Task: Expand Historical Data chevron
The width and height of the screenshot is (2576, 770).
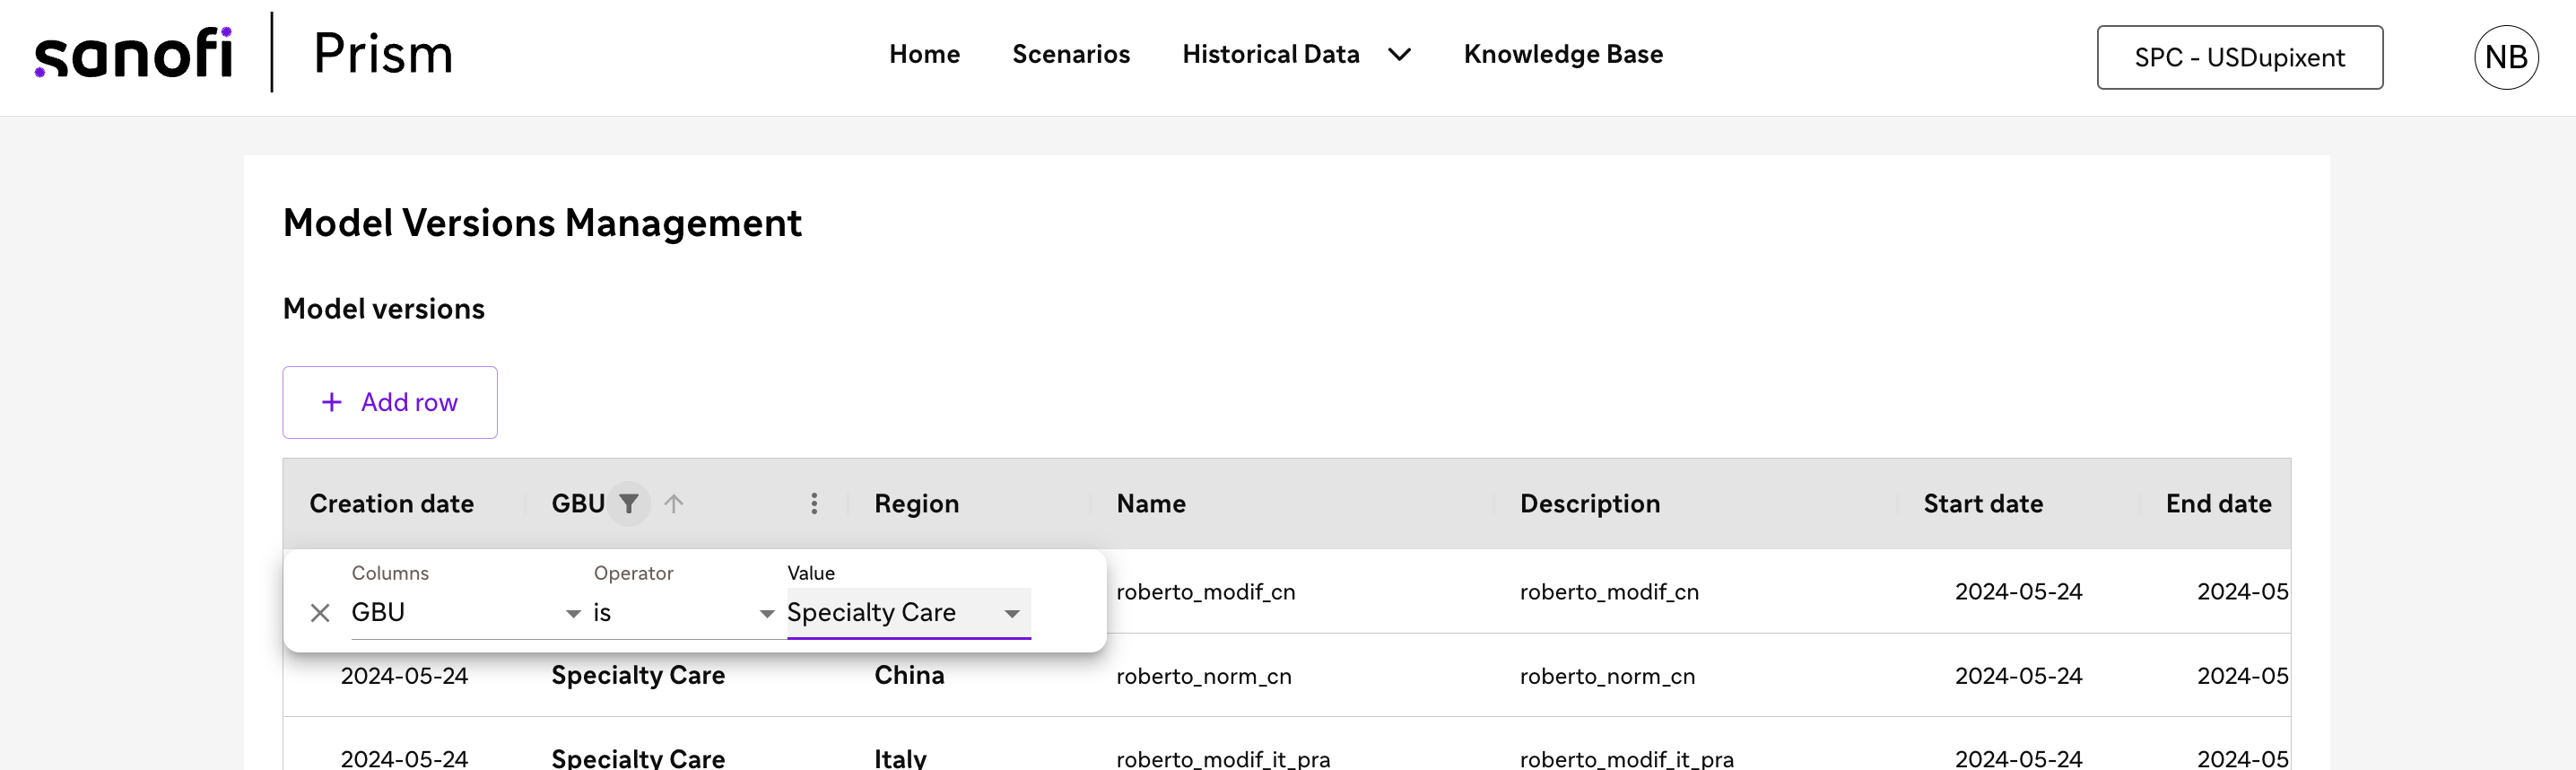Action: [x=1400, y=54]
